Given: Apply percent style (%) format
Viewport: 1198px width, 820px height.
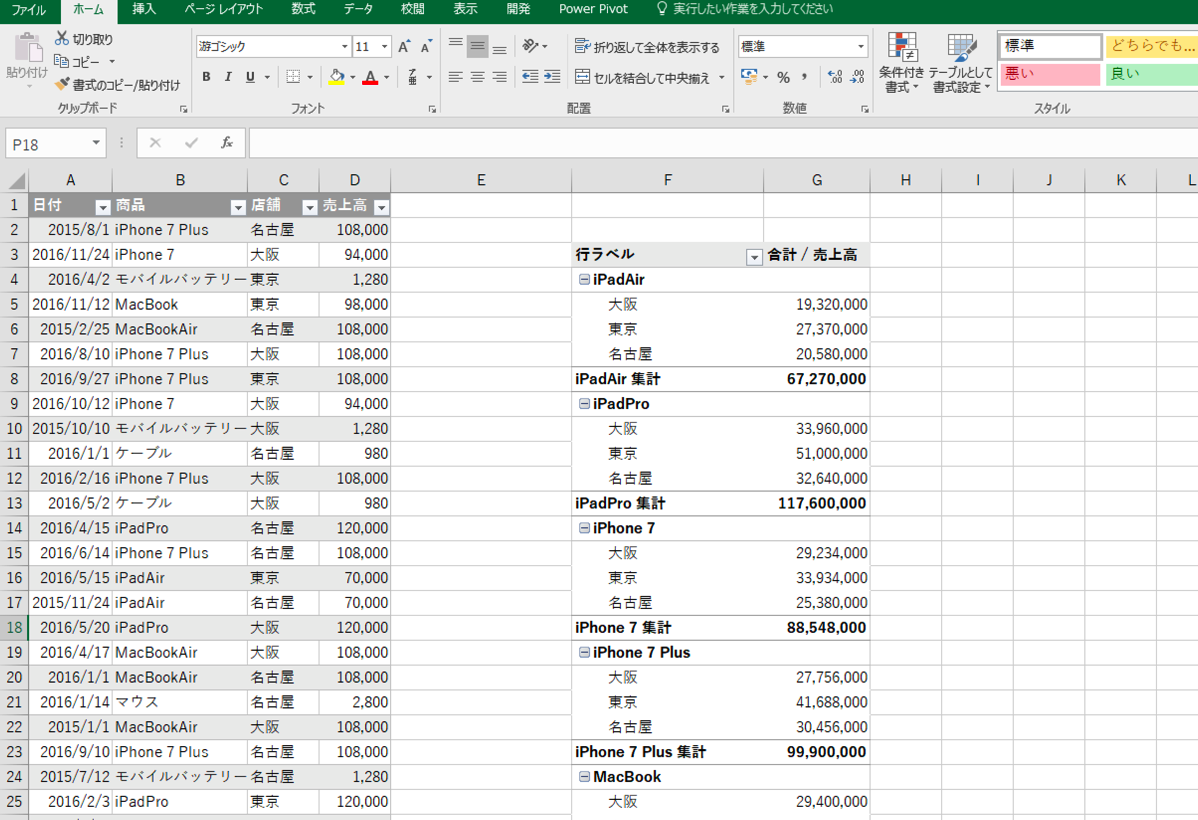Looking at the screenshot, I should pos(783,77).
